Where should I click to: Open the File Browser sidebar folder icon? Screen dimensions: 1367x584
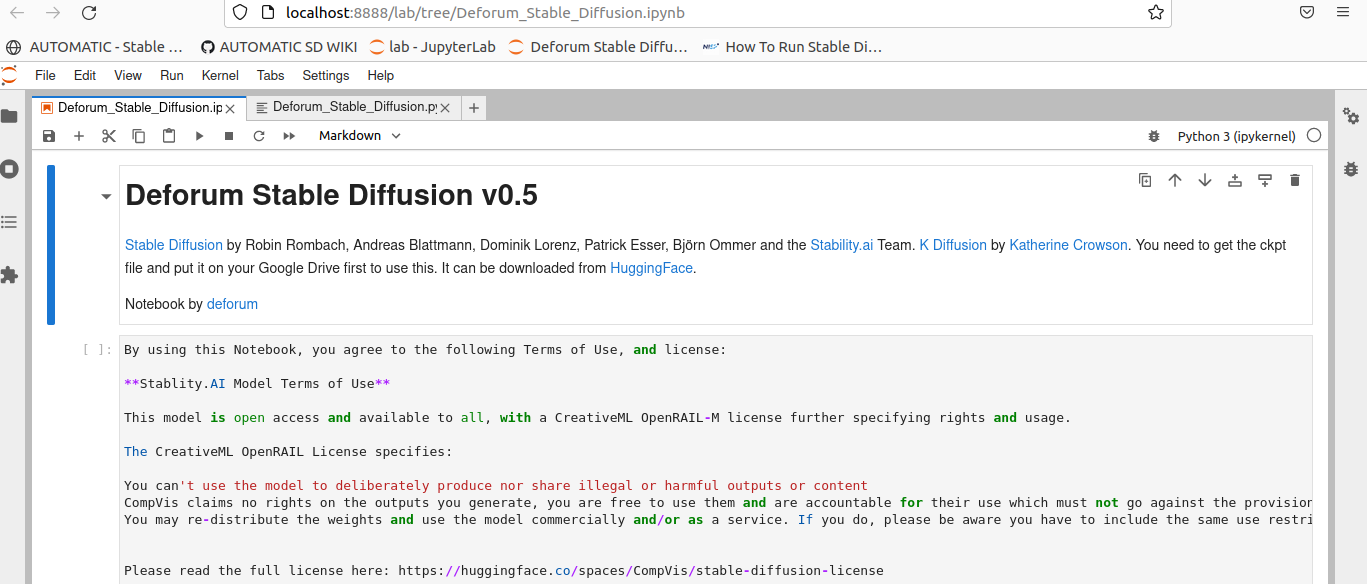[x=9, y=116]
